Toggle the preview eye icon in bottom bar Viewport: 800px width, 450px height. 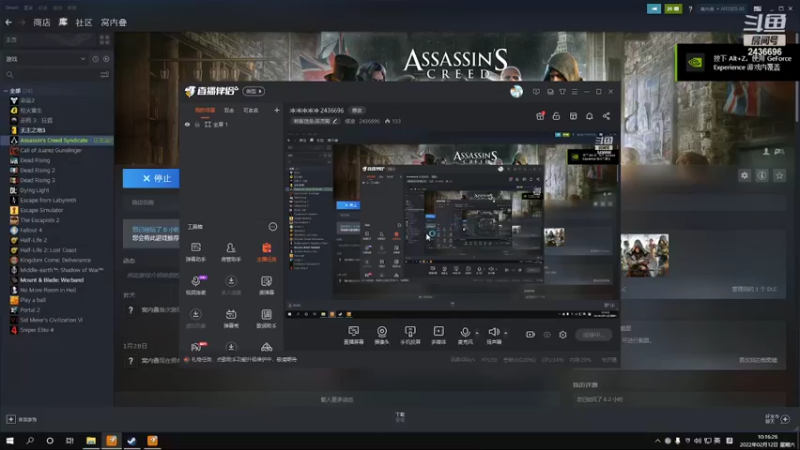point(547,335)
